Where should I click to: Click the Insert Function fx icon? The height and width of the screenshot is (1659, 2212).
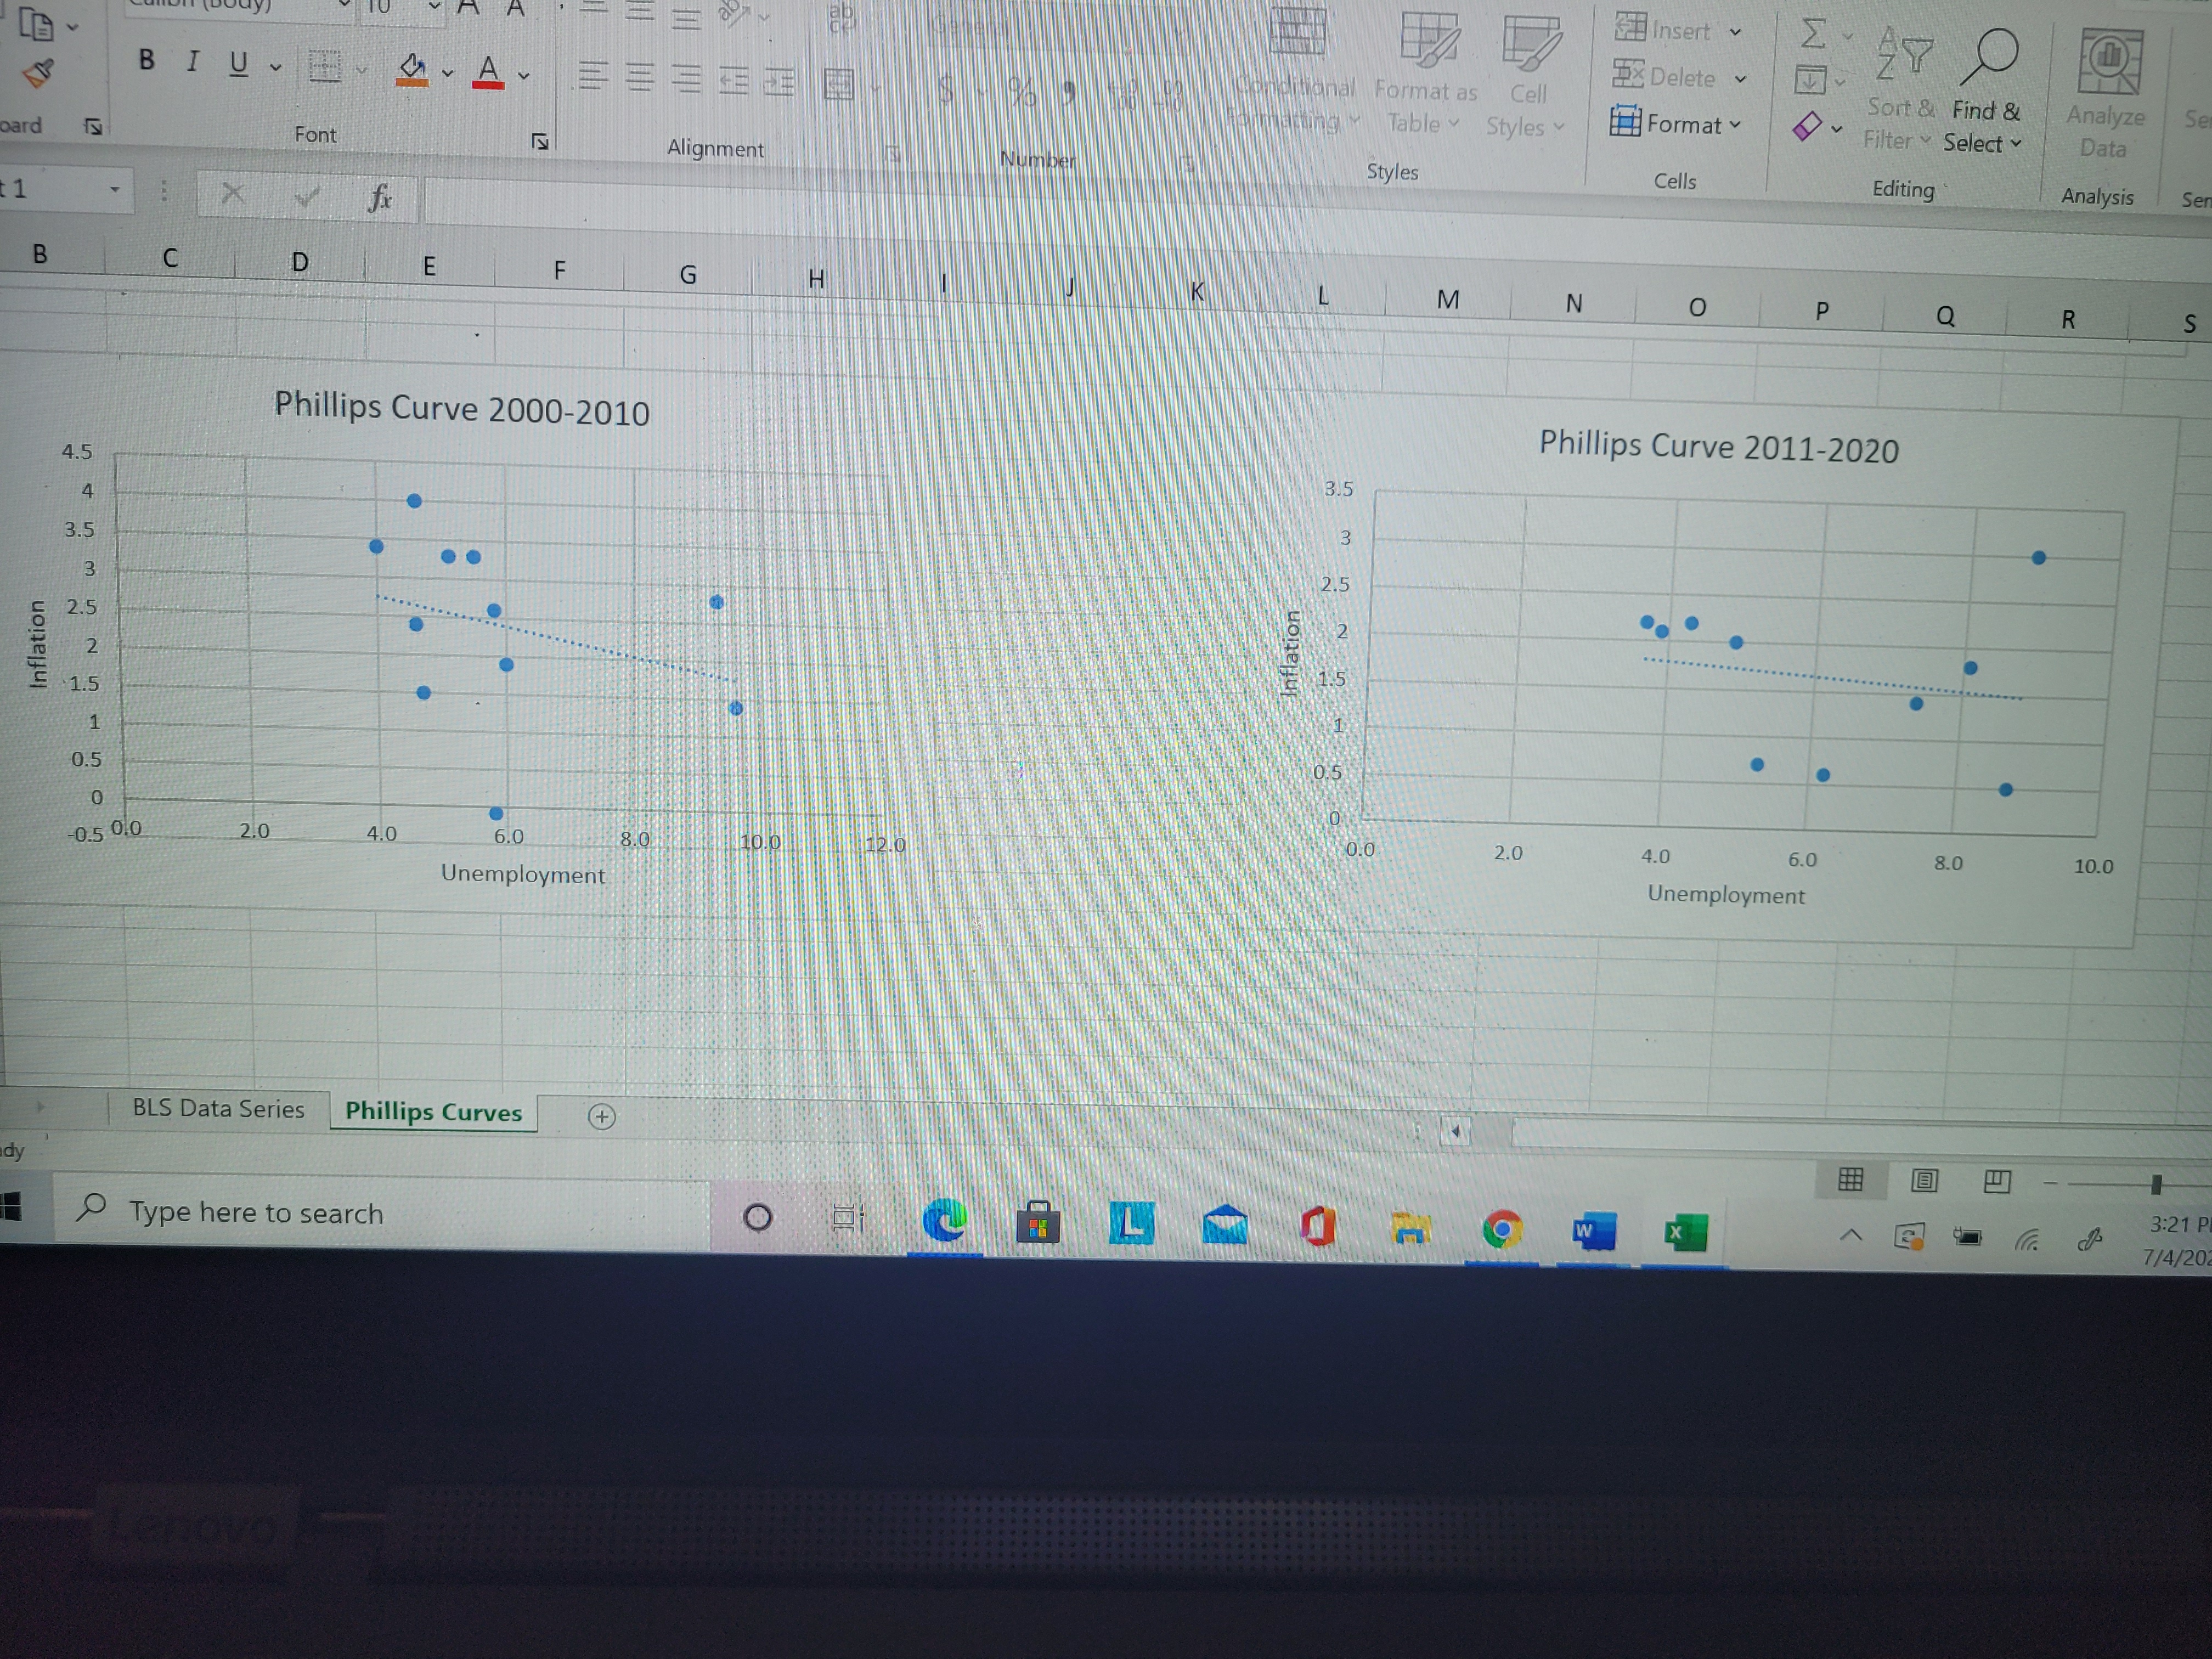click(380, 198)
